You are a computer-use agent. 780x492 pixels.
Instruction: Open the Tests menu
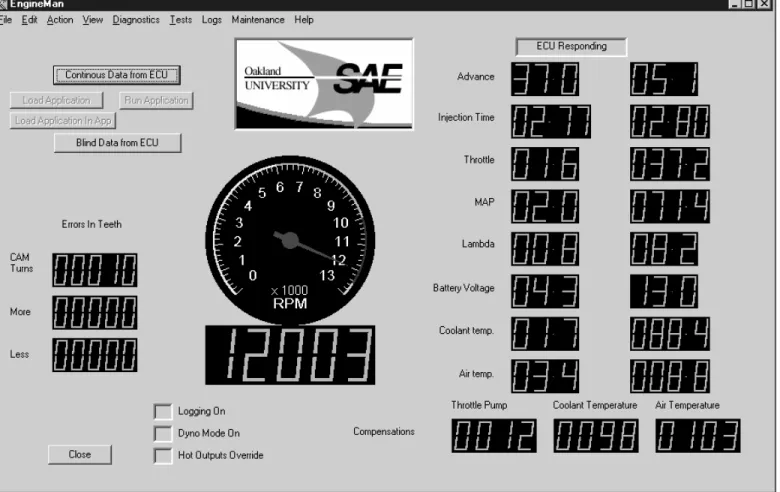181,20
